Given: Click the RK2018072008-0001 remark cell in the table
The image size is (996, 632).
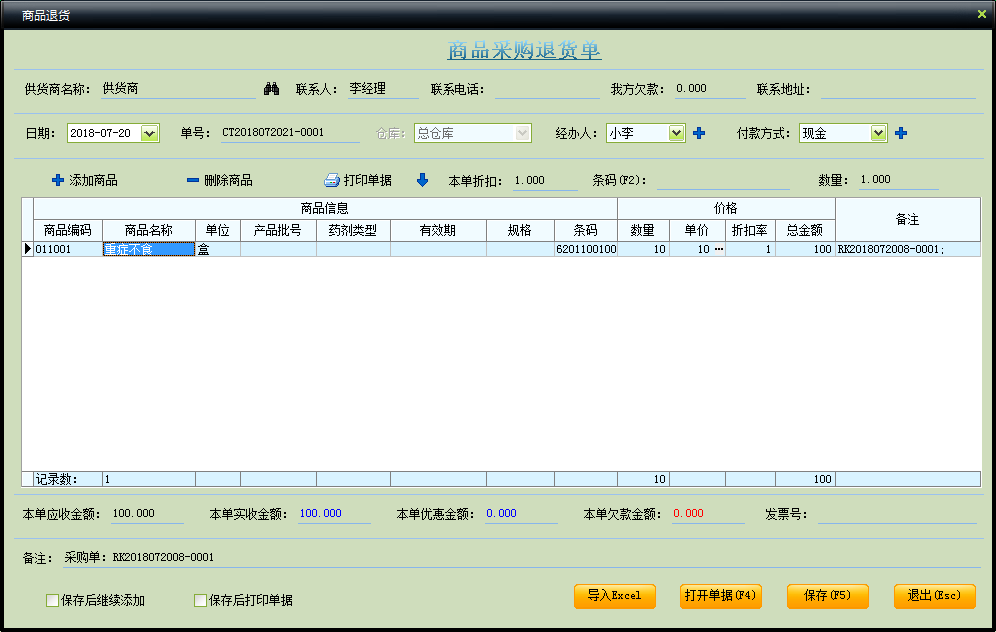Looking at the screenshot, I should point(908,249).
